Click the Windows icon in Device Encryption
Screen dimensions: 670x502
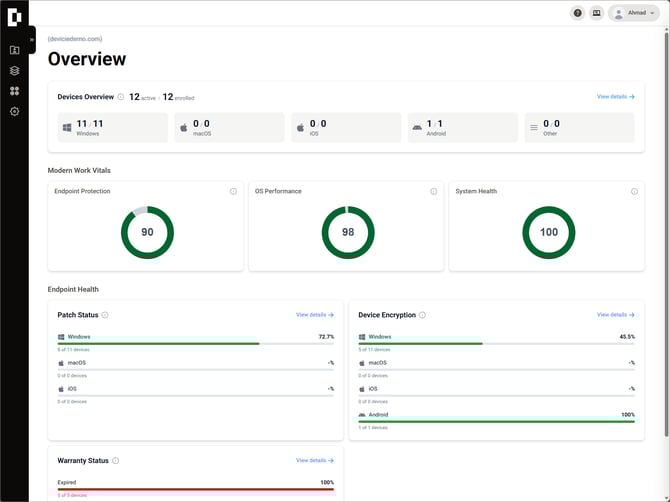[x=362, y=337]
